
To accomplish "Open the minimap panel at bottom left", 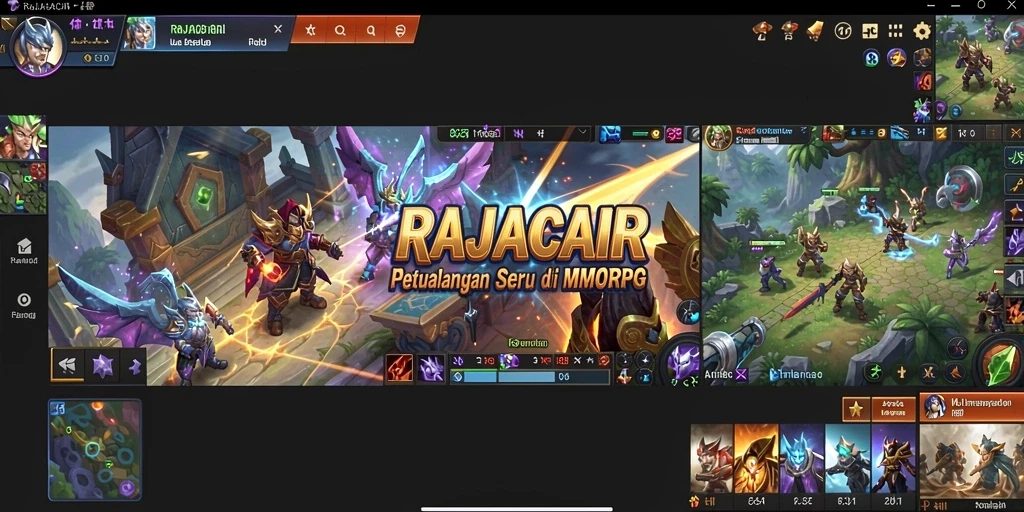I will pos(95,450).
